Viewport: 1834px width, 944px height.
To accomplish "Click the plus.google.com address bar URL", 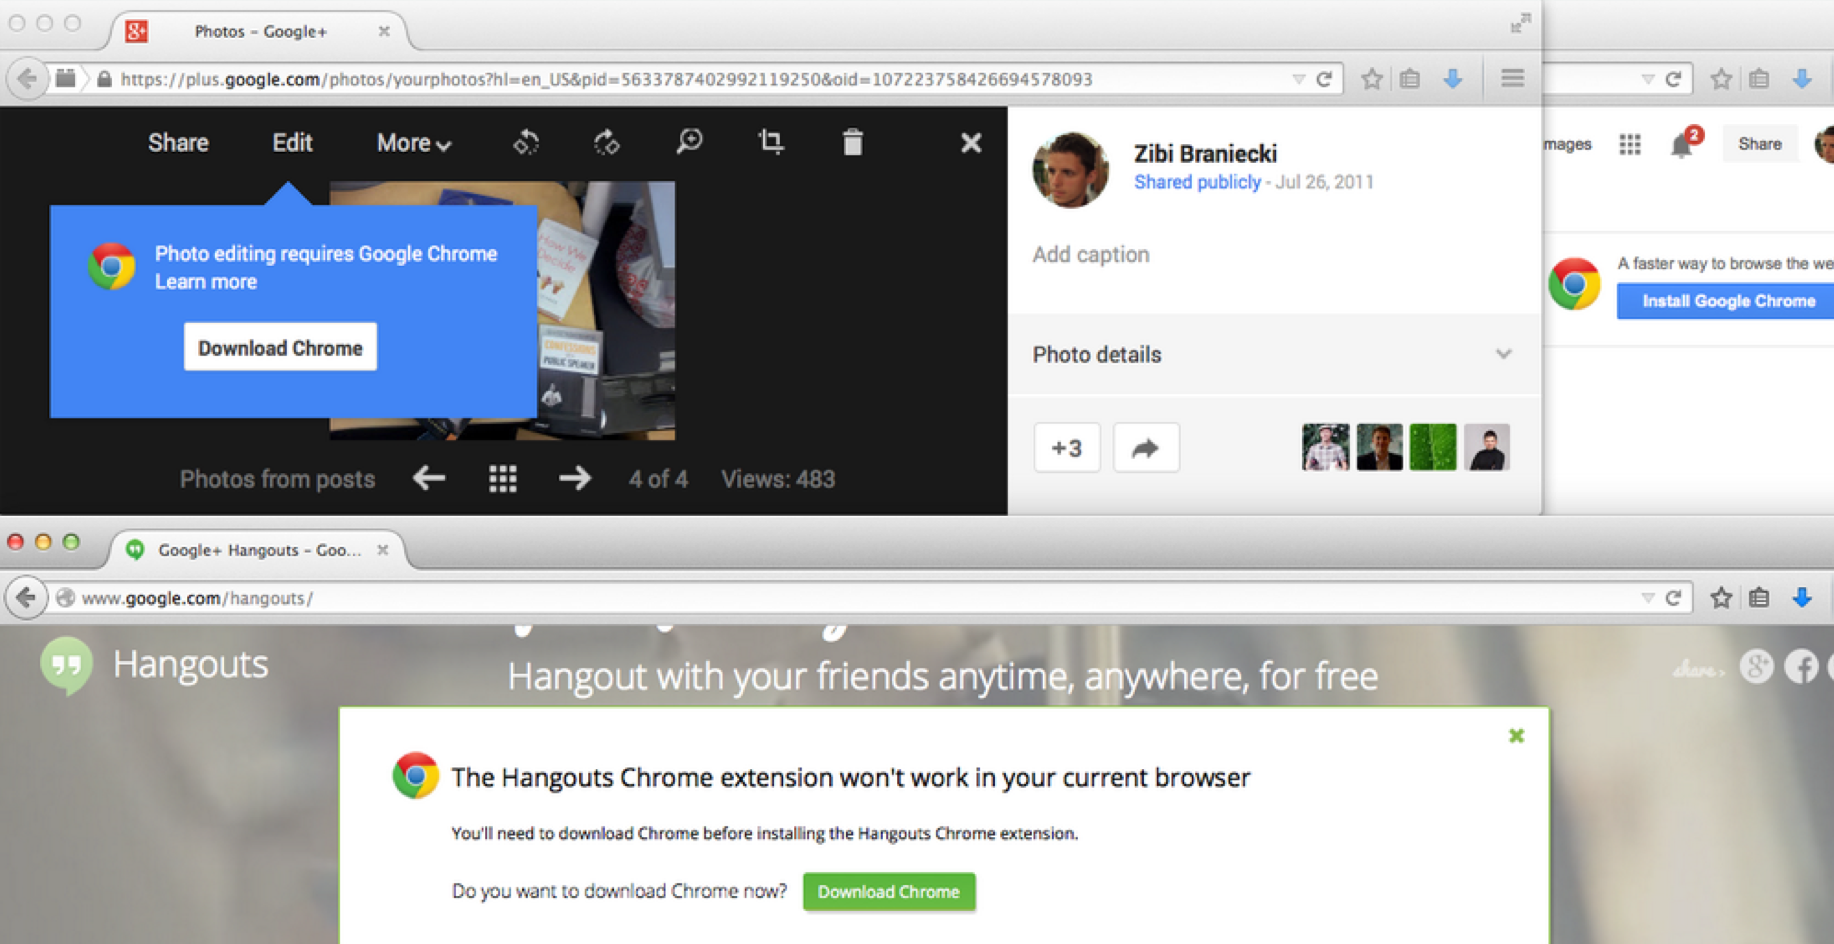I will coord(606,79).
